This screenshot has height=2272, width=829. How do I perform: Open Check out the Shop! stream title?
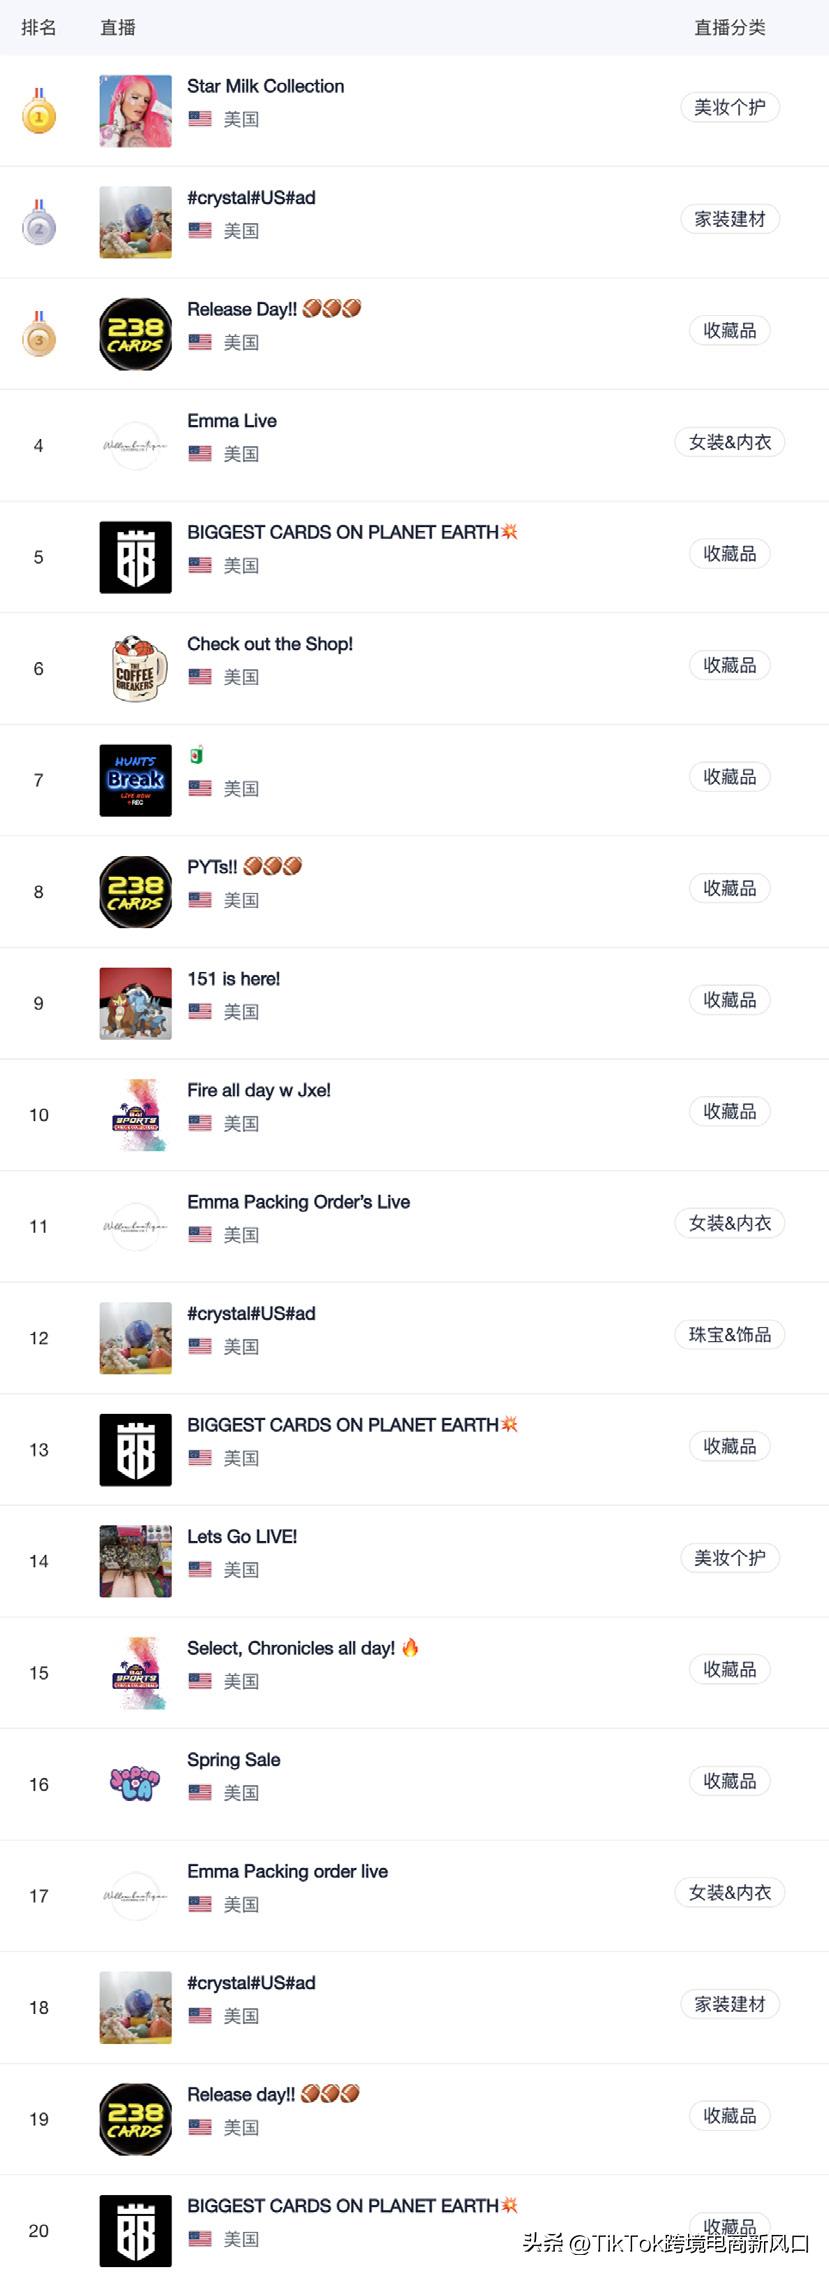(270, 644)
